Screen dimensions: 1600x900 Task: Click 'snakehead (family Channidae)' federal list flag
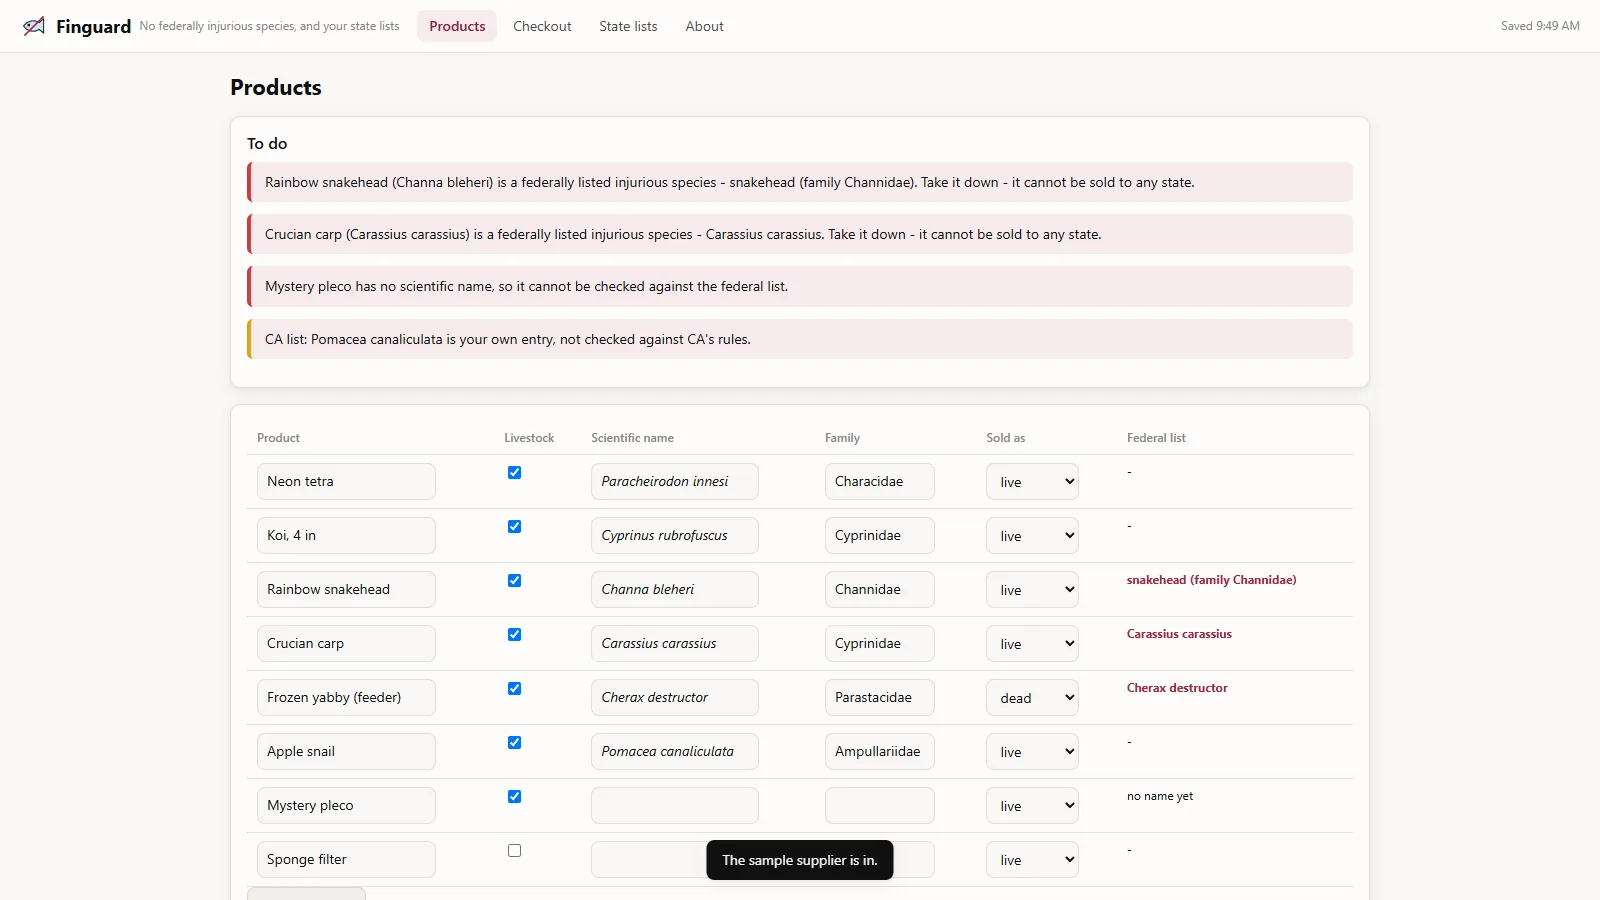pos(1211,580)
